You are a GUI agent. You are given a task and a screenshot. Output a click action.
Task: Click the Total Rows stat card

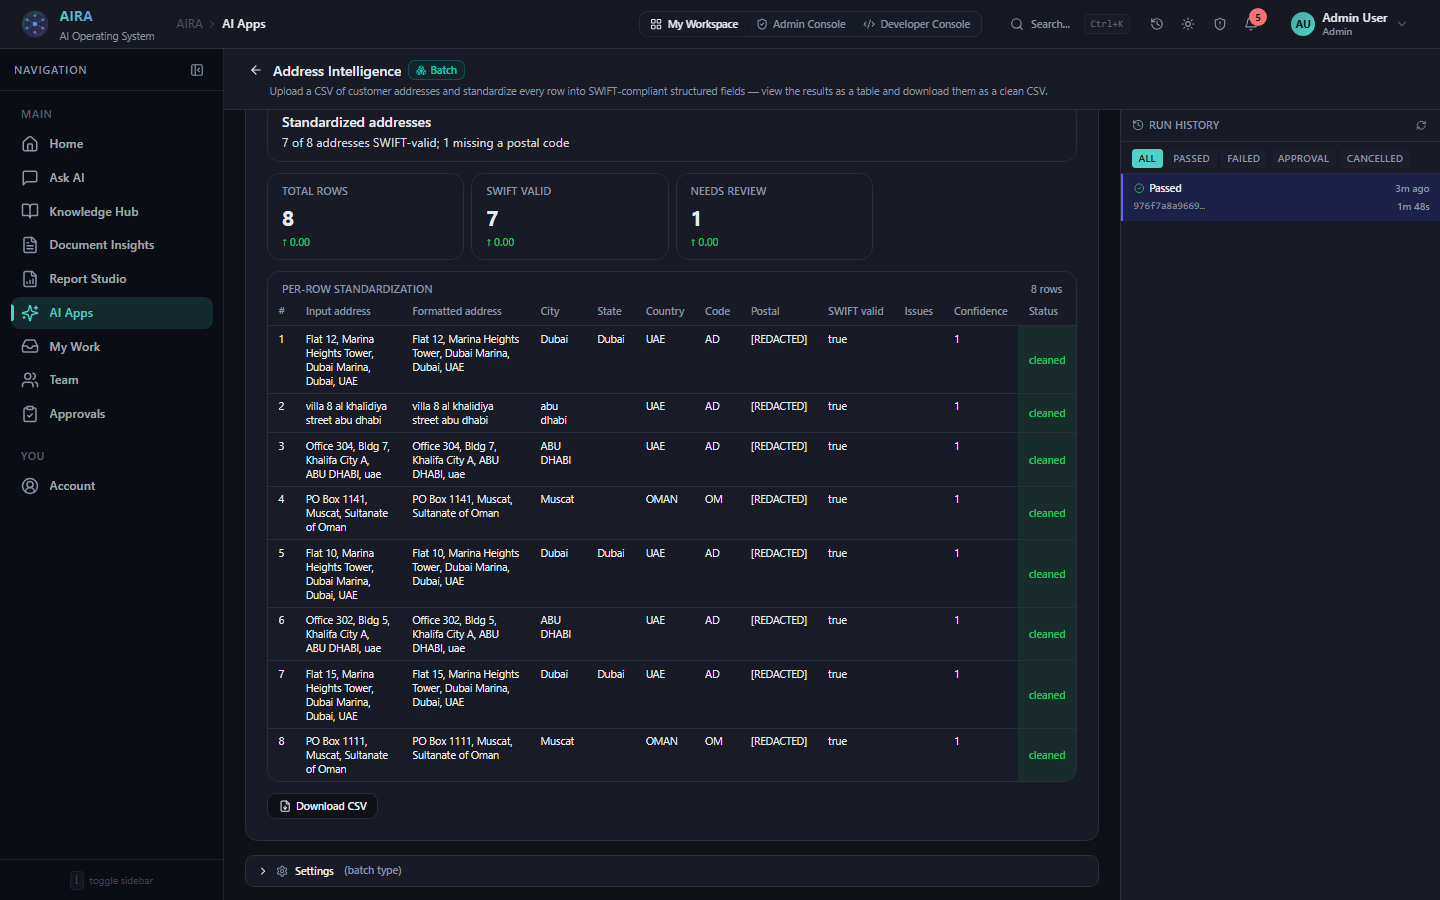point(365,216)
